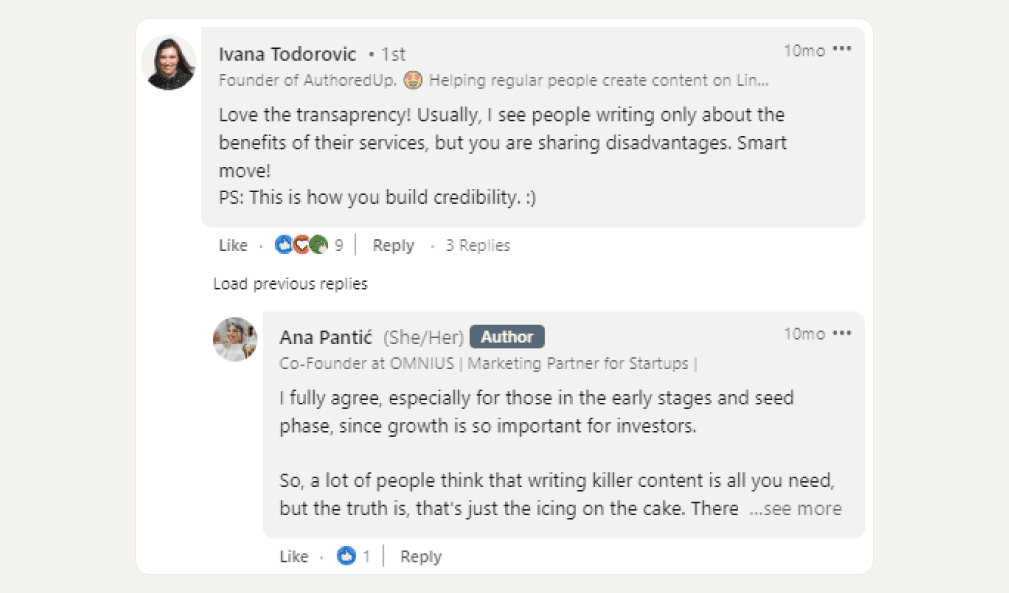Expand the 3 Replies under Ivana's comment
1009x593 pixels.
pyautogui.click(x=478, y=244)
